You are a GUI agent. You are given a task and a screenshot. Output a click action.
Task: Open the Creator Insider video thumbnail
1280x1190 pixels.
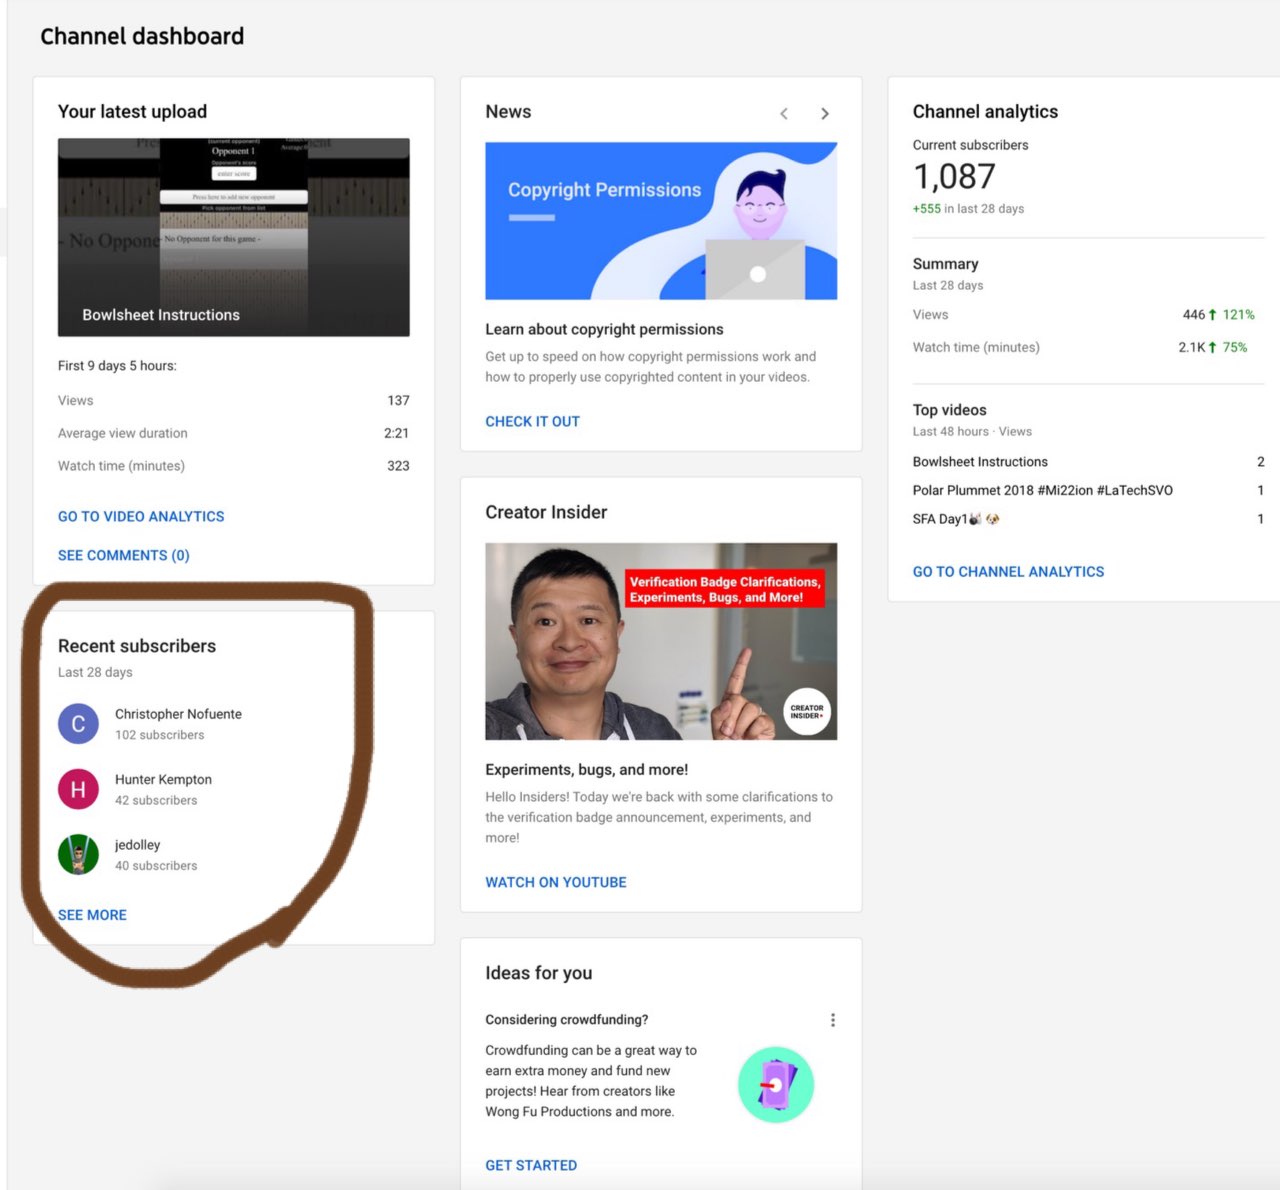(661, 641)
